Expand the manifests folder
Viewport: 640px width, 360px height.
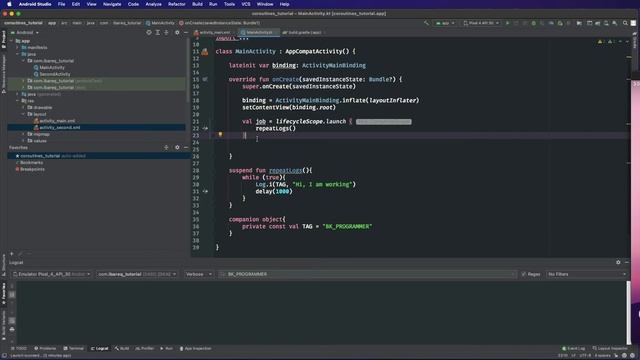click(x=18, y=47)
